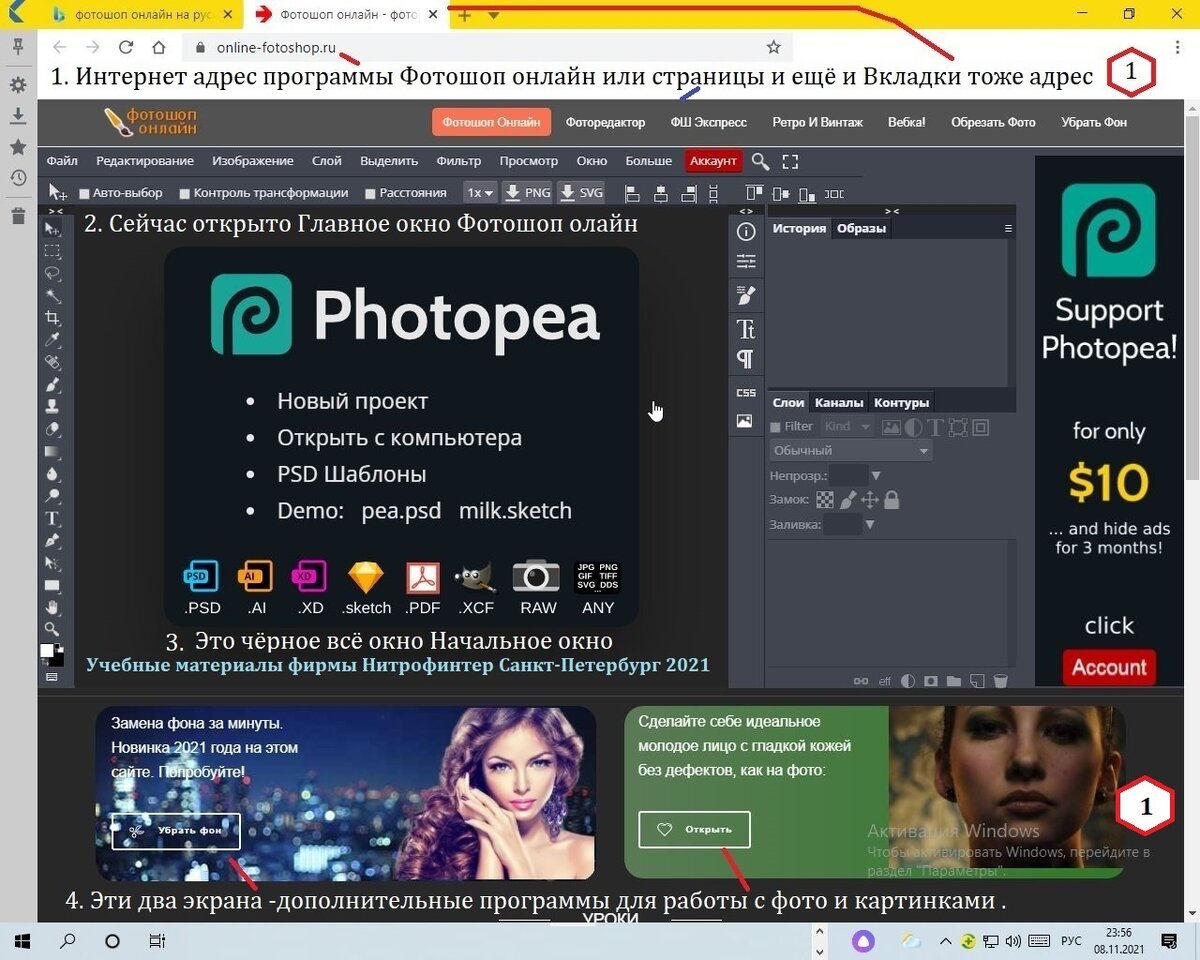Open the Kind filter dropdown
The image size is (1200, 960).
[x=847, y=427]
